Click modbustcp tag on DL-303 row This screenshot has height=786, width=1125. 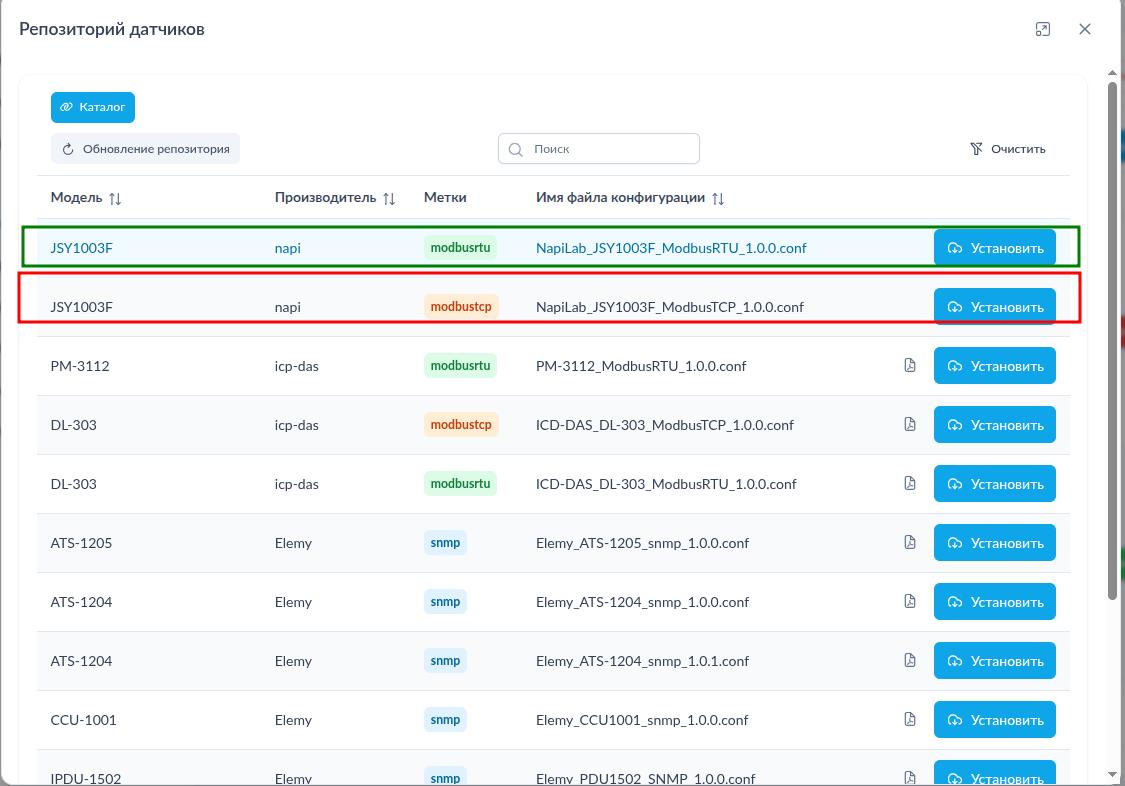pyautogui.click(x=461, y=425)
